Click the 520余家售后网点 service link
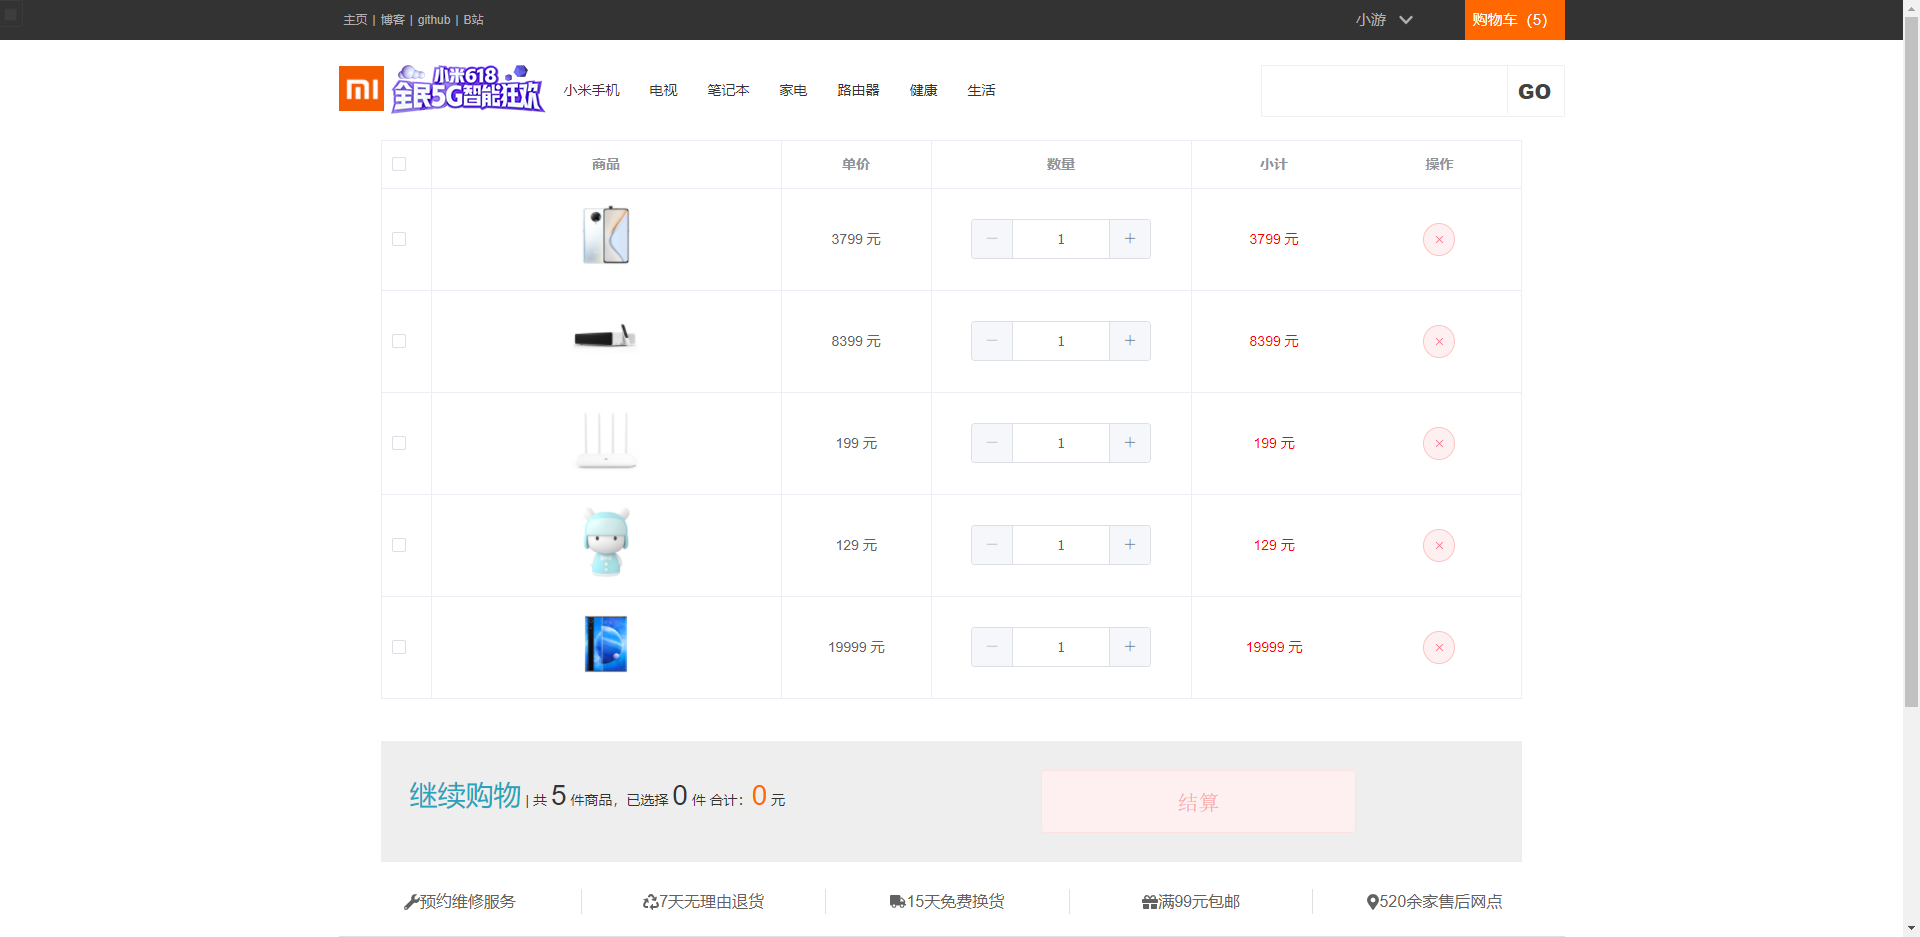The image size is (1920, 937). tap(1434, 901)
